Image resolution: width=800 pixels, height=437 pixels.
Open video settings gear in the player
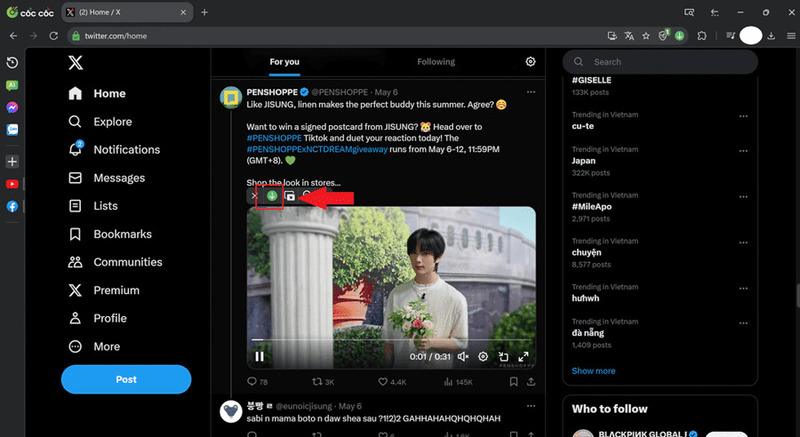[x=483, y=356]
